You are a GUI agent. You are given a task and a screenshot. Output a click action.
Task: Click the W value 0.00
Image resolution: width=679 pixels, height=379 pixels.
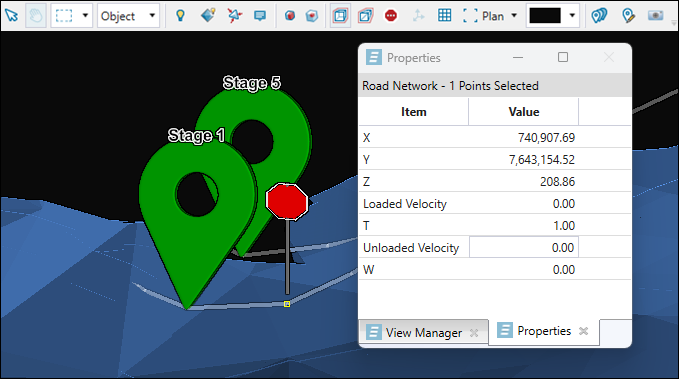click(564, 270)
